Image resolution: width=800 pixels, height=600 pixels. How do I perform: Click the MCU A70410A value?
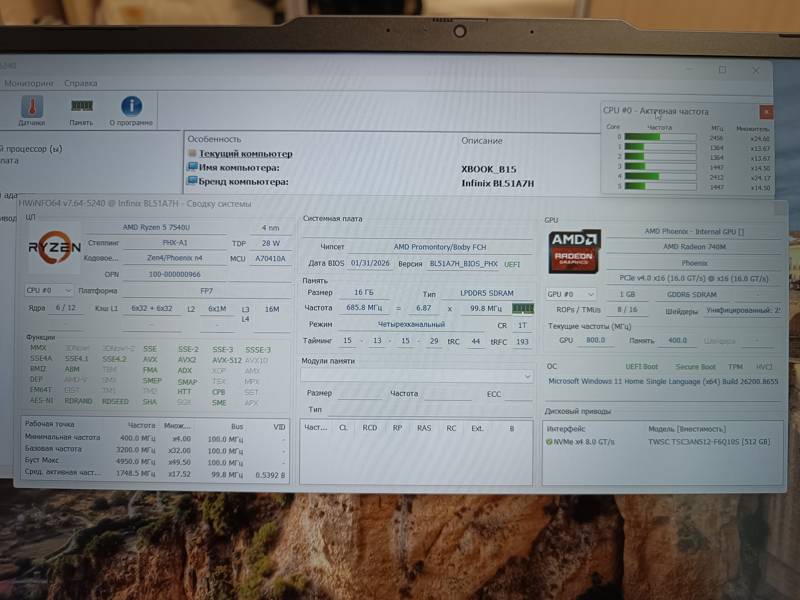coord(270,259)
